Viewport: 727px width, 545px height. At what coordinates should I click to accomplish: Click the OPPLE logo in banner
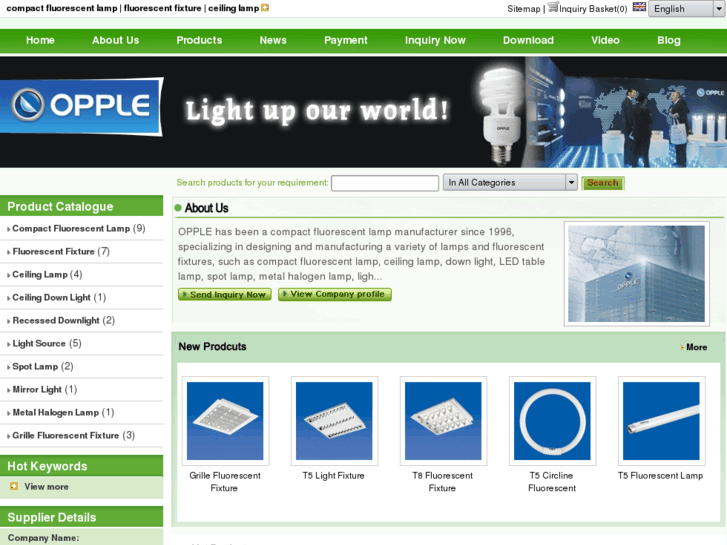(x=81, y=106)
